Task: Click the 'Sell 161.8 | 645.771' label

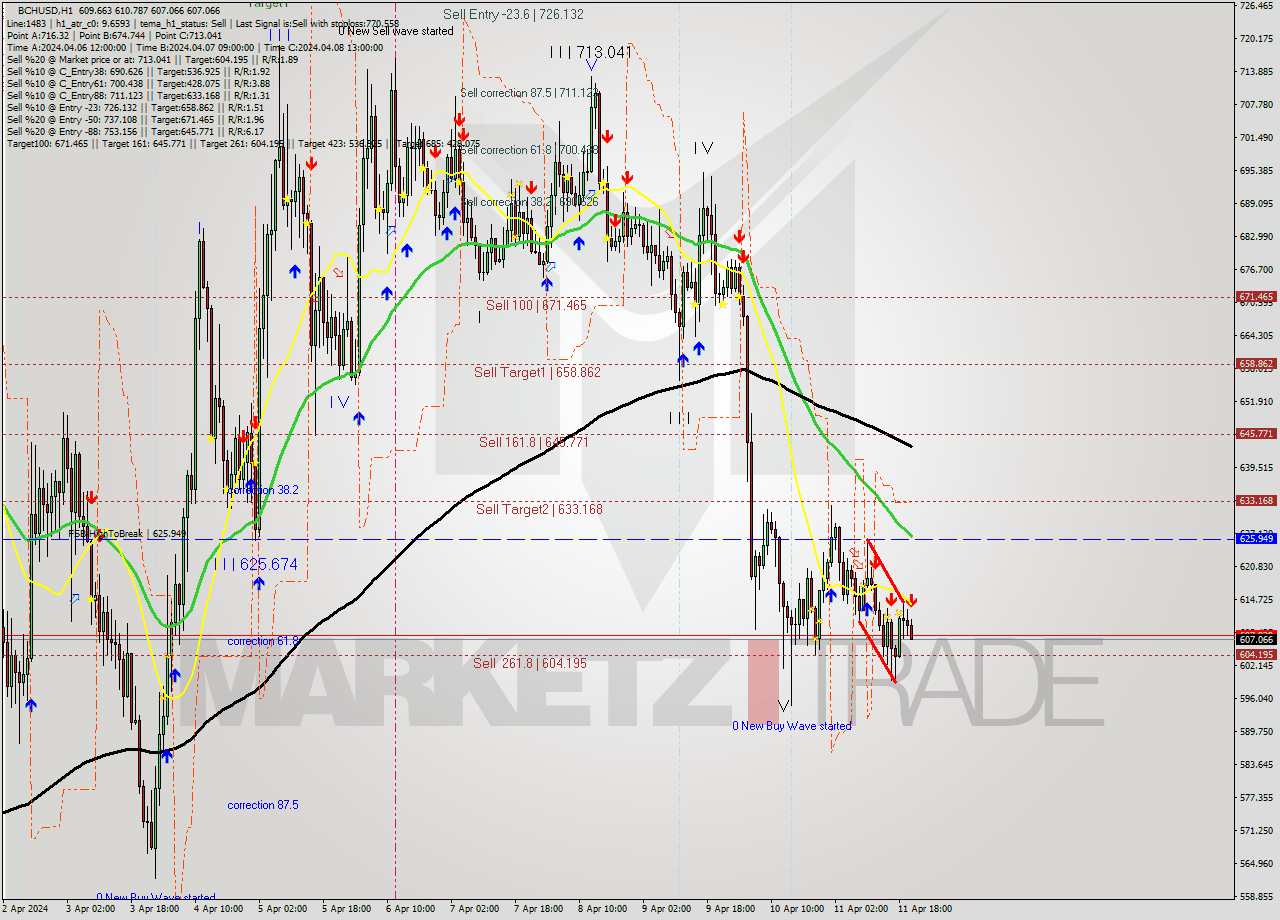Action: [533, 442]
